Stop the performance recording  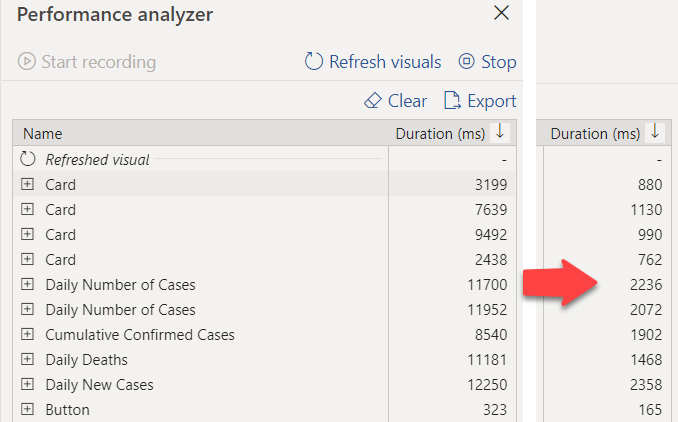coord(487,61)
